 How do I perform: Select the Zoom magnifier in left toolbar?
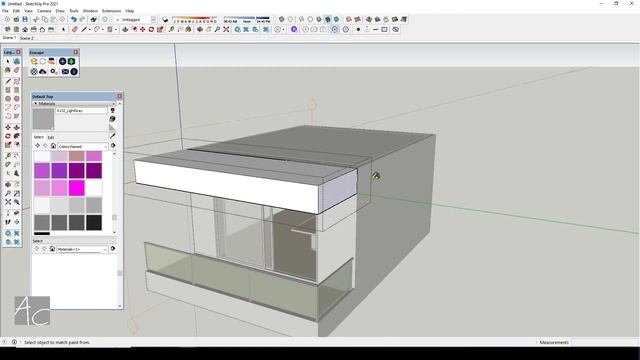point(8,193)
